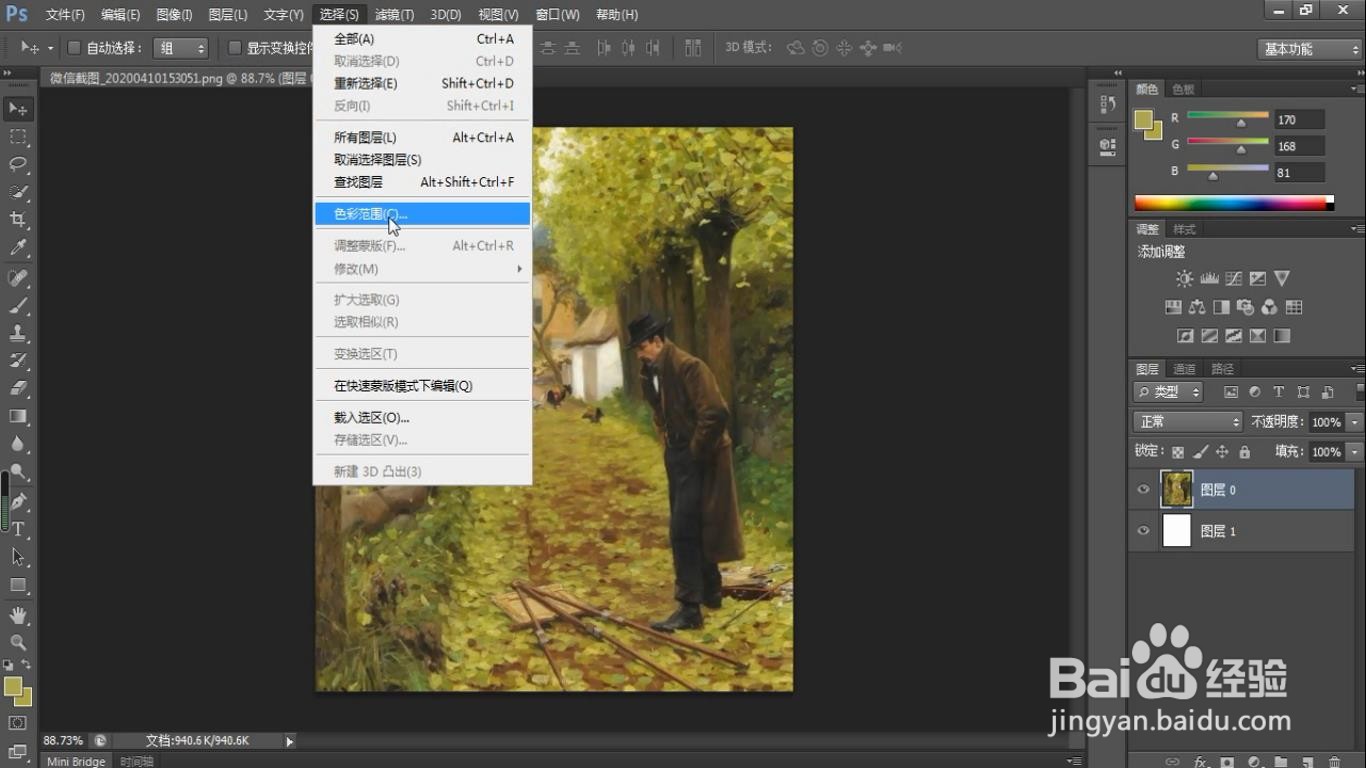Add an Invert adjustment
This screenshot has width=1366, height=768.
coord(1185,336)
